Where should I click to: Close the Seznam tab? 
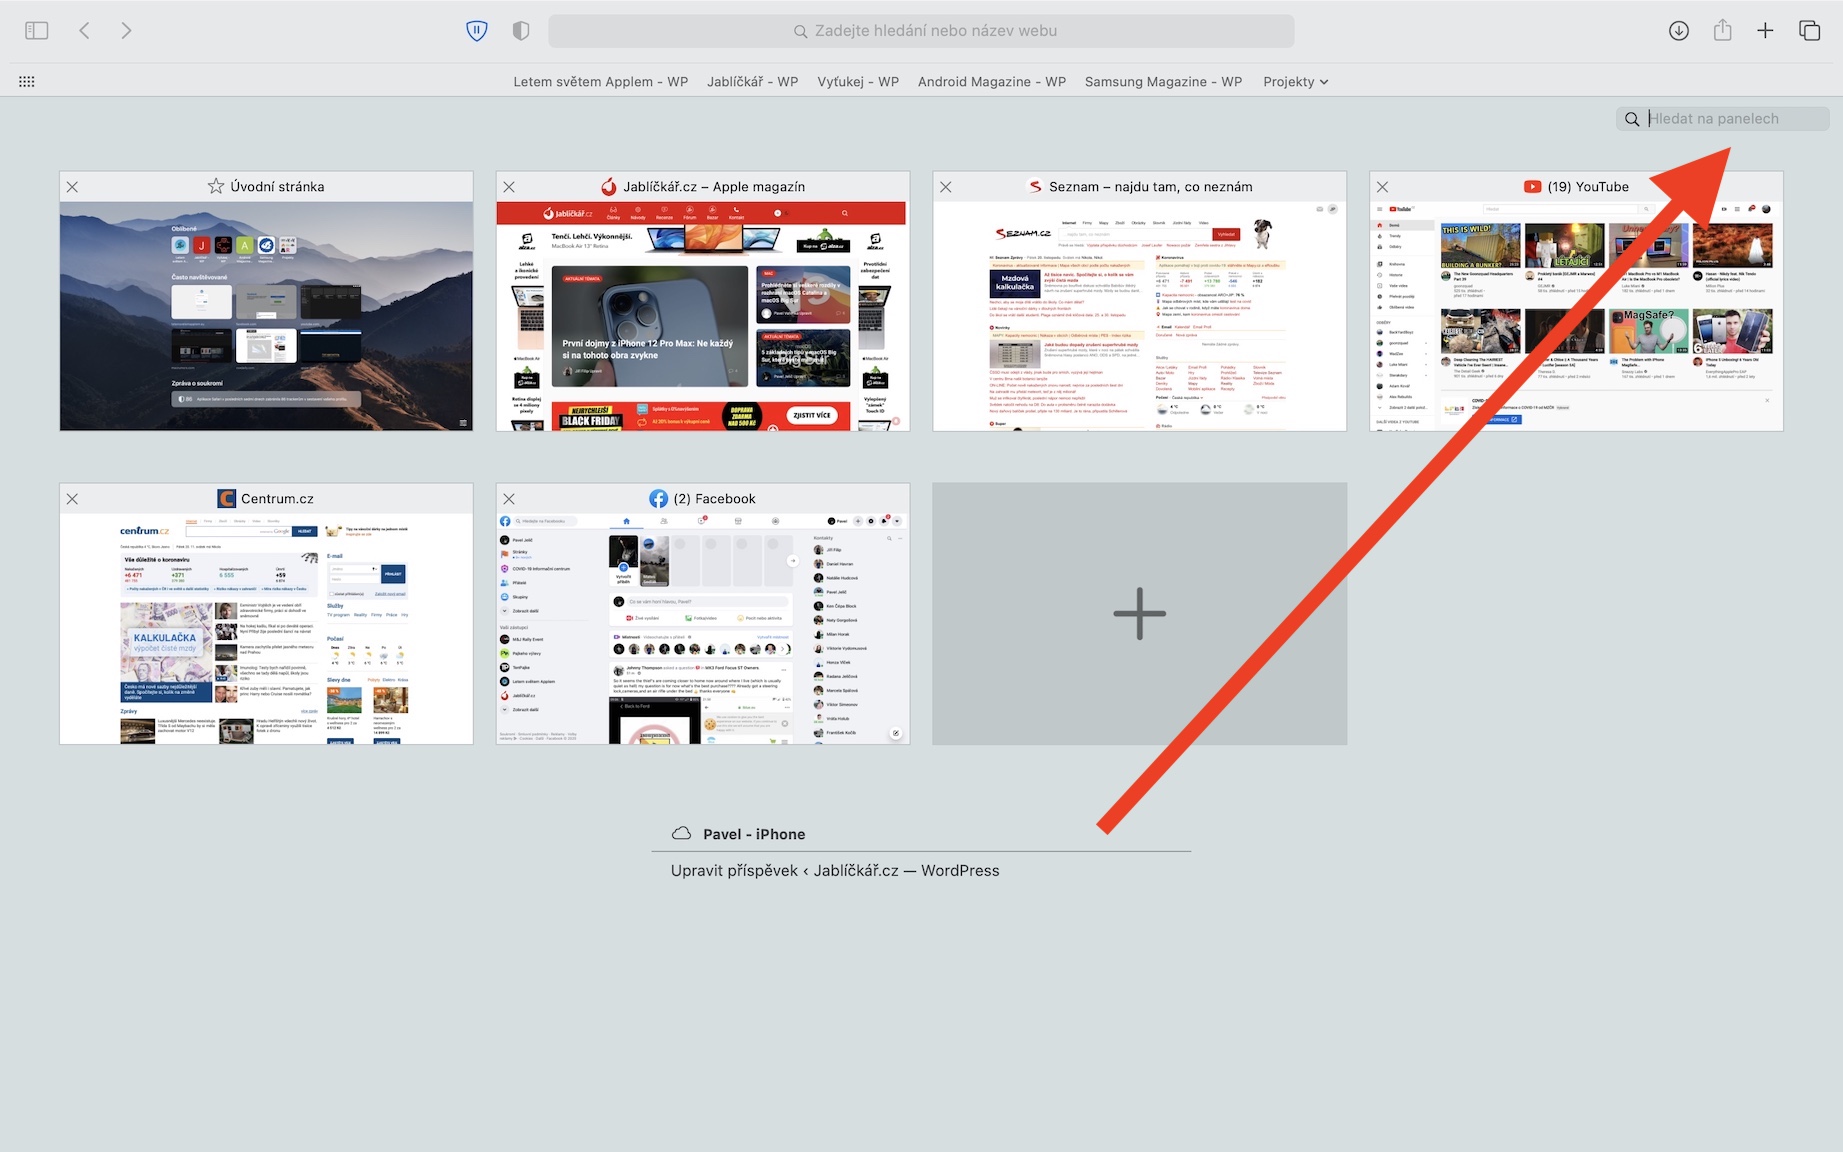coord(946,187)
